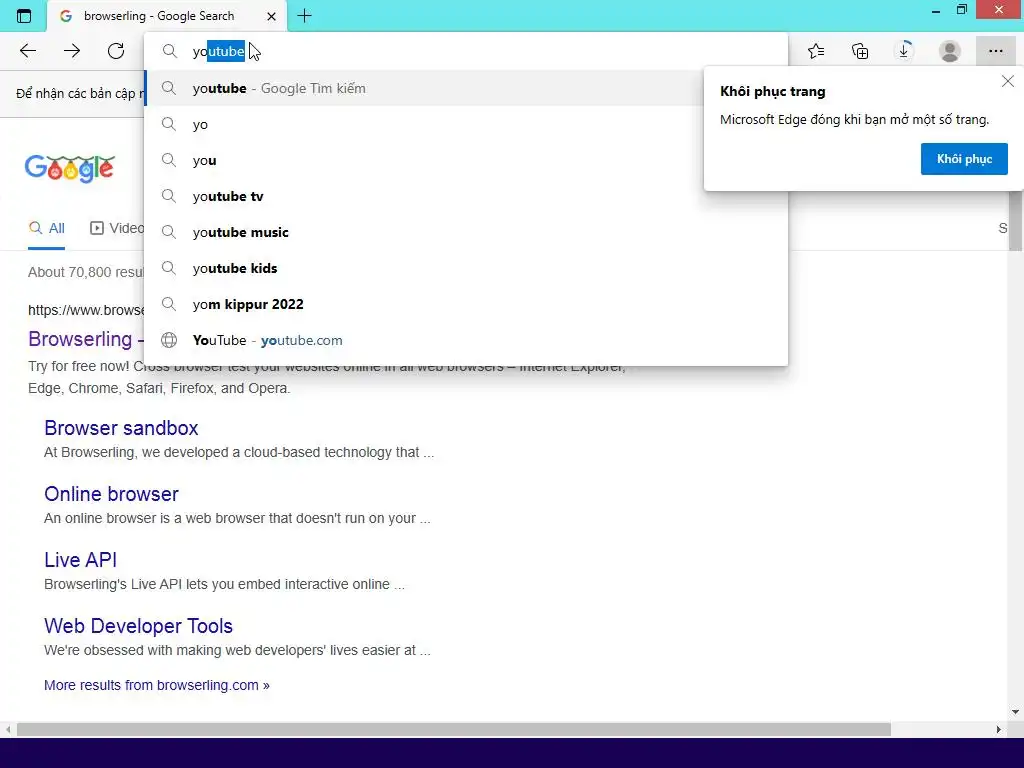Open the Browserling result title link
Screen dimensions: 1024x768
(x=86, y=339)
